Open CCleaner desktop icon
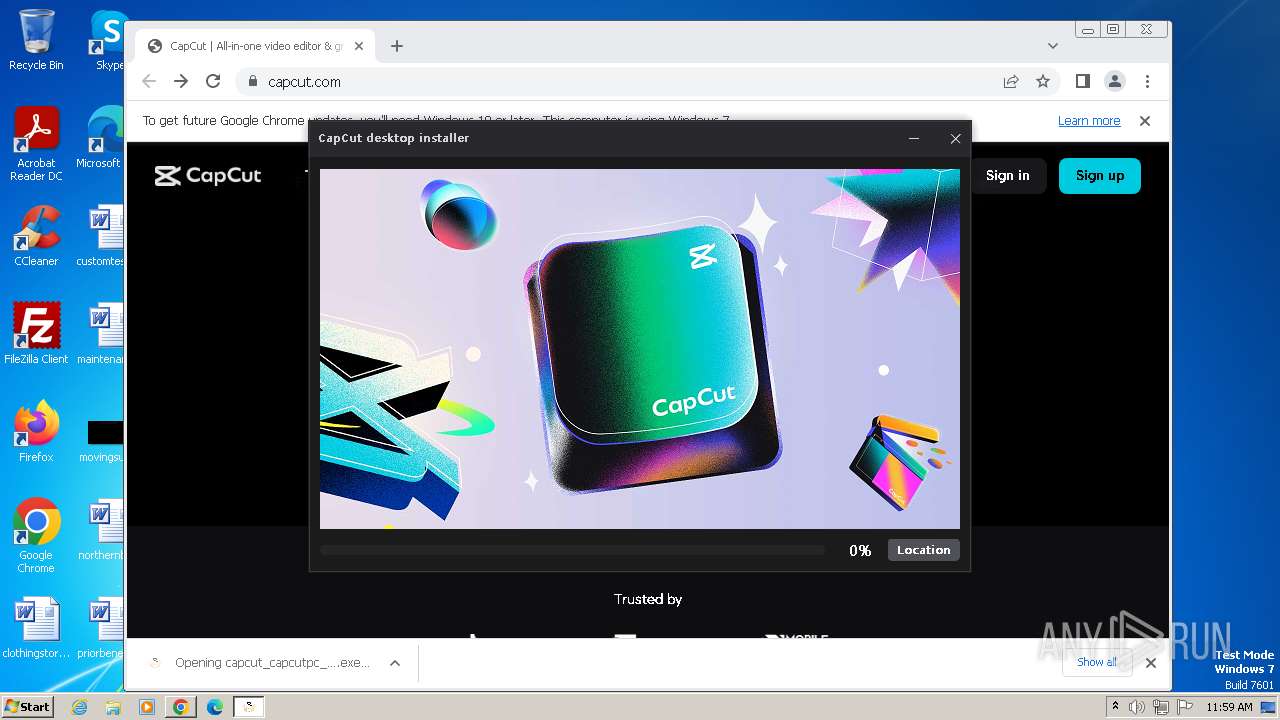Image resolution: width=1280 pixels, height=720 pixels. (36, 236)
